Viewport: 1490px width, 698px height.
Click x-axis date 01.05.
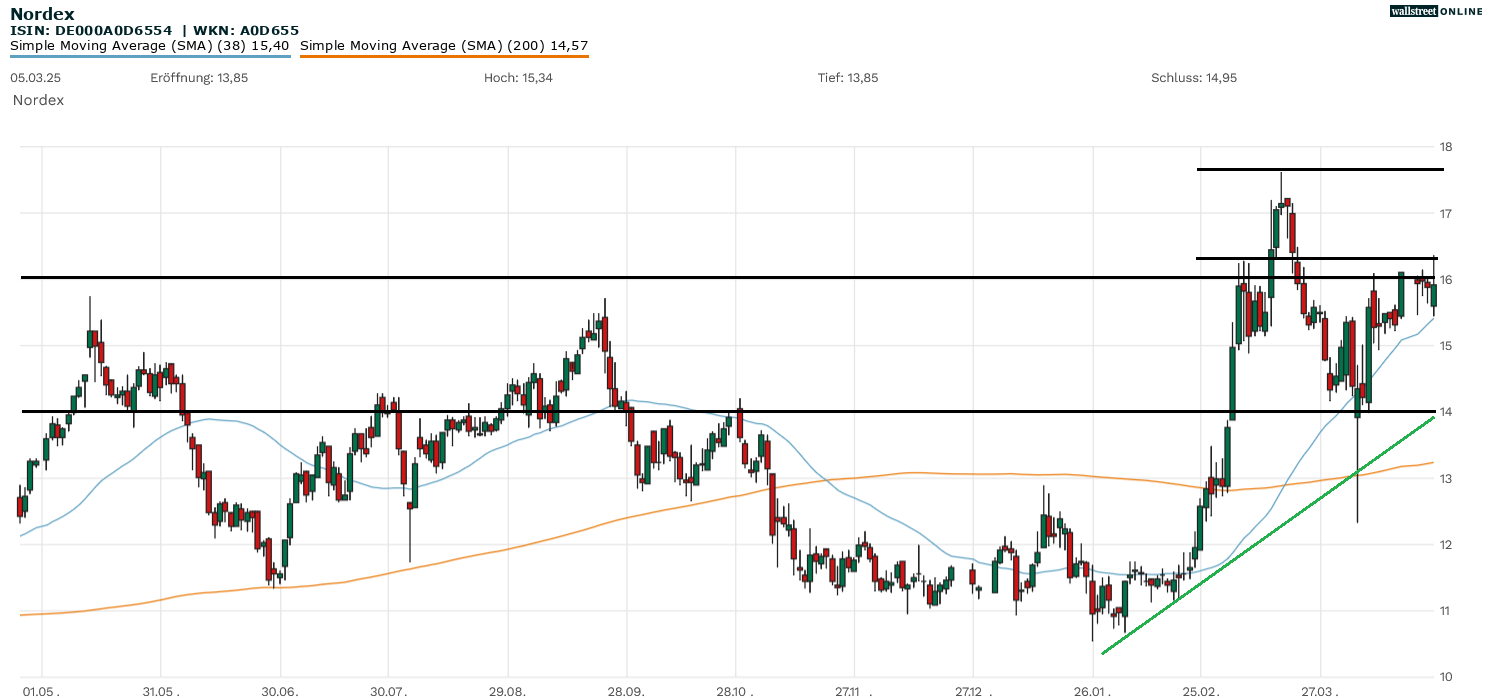click(41, 690)
